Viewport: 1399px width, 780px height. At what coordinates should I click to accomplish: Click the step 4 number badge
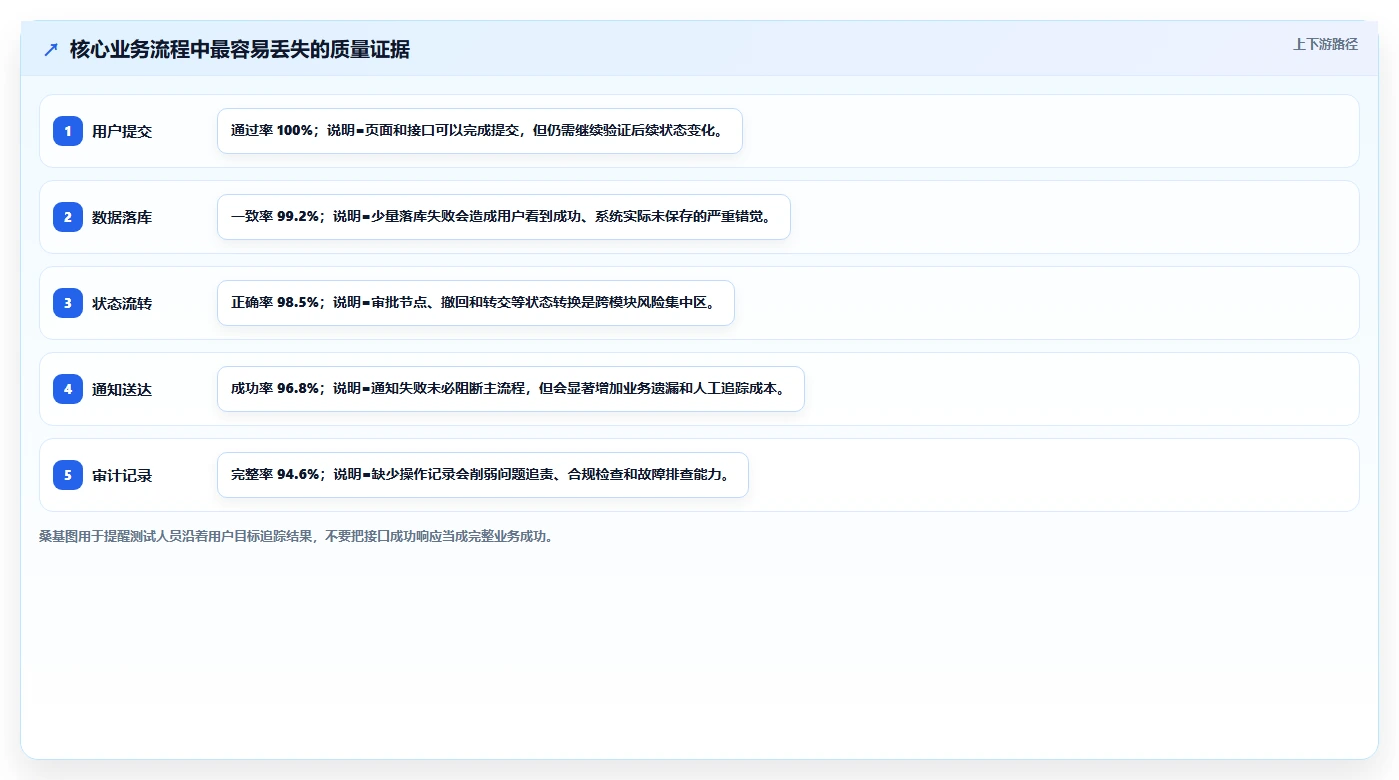coord(68,389)
